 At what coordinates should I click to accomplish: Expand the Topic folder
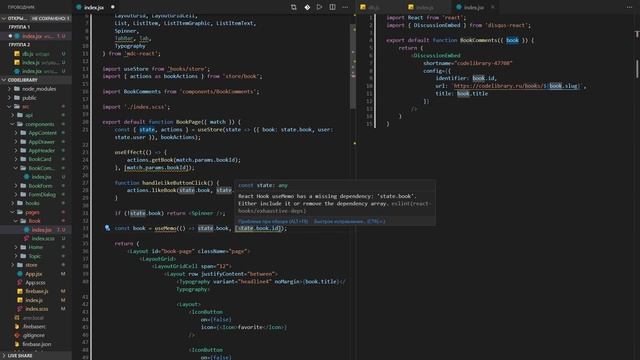pyautogui.click(x=36, y=256)
